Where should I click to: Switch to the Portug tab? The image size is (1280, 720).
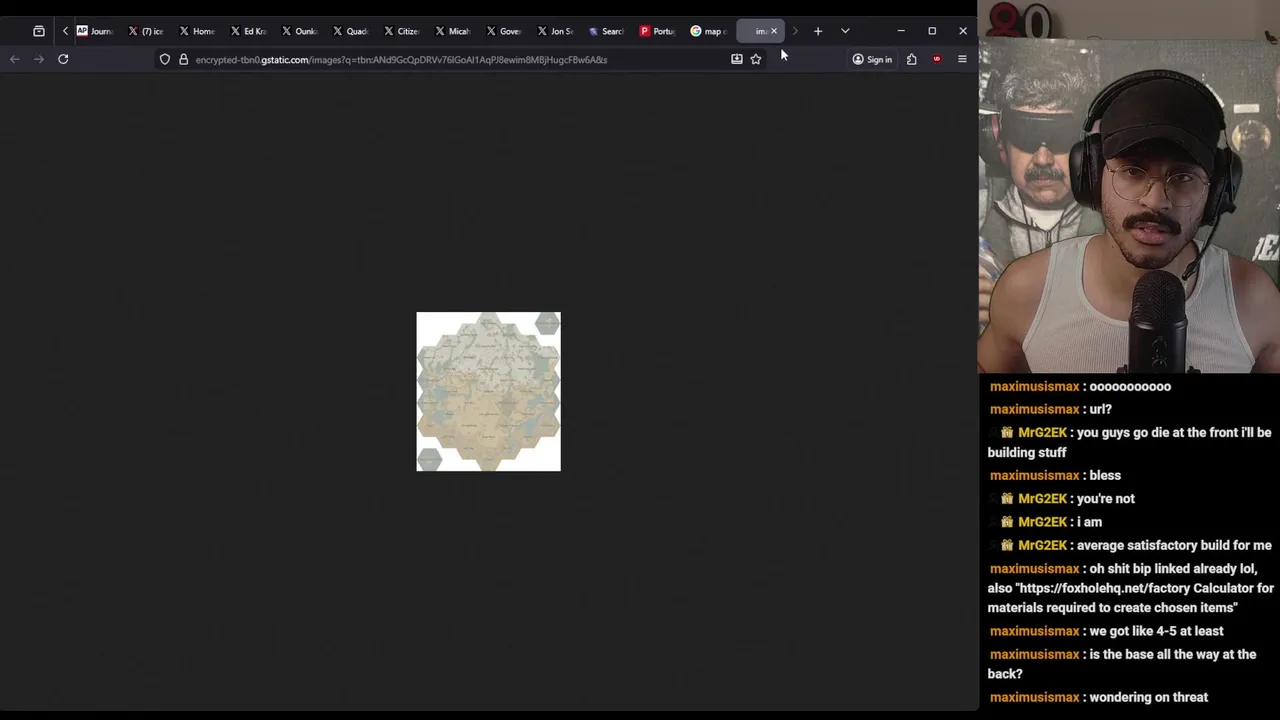click(x=657, y=31)
